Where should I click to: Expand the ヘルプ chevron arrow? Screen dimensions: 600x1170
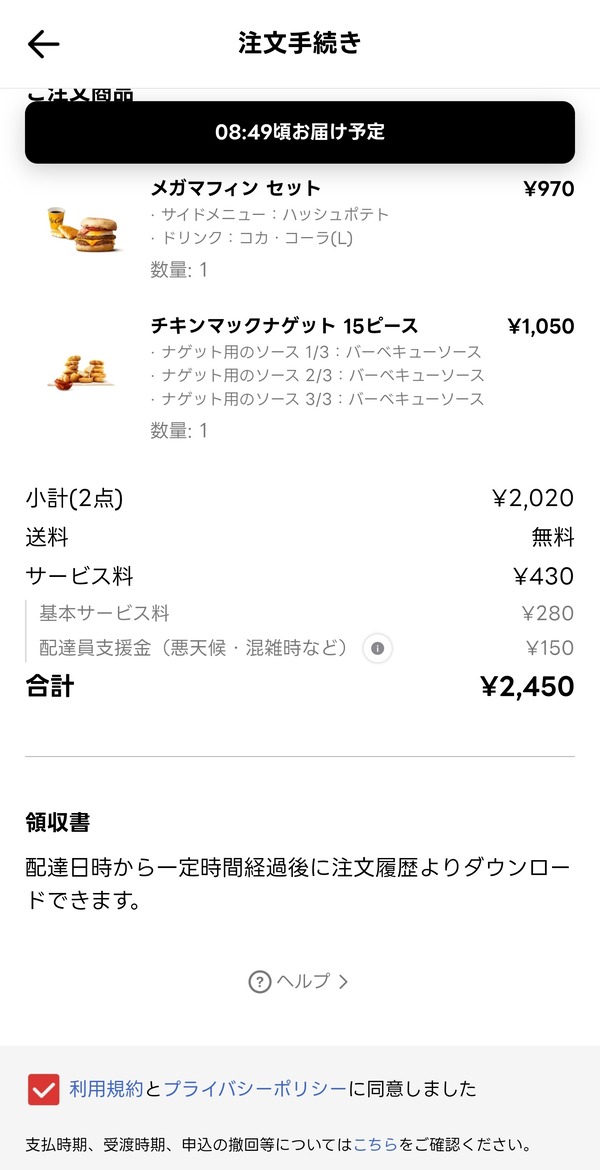(x=343, y=982)
